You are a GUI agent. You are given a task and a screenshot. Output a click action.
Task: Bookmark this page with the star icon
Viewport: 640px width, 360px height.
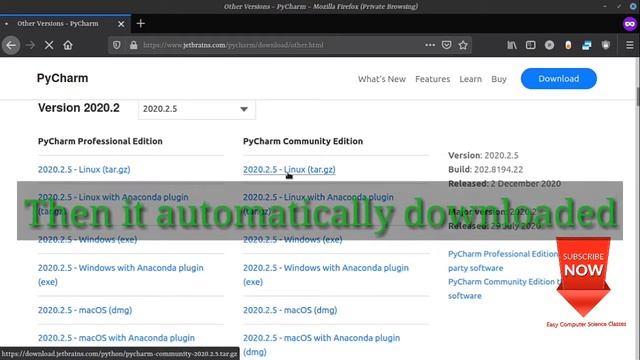pyautogui.click(x=463, y=45)
